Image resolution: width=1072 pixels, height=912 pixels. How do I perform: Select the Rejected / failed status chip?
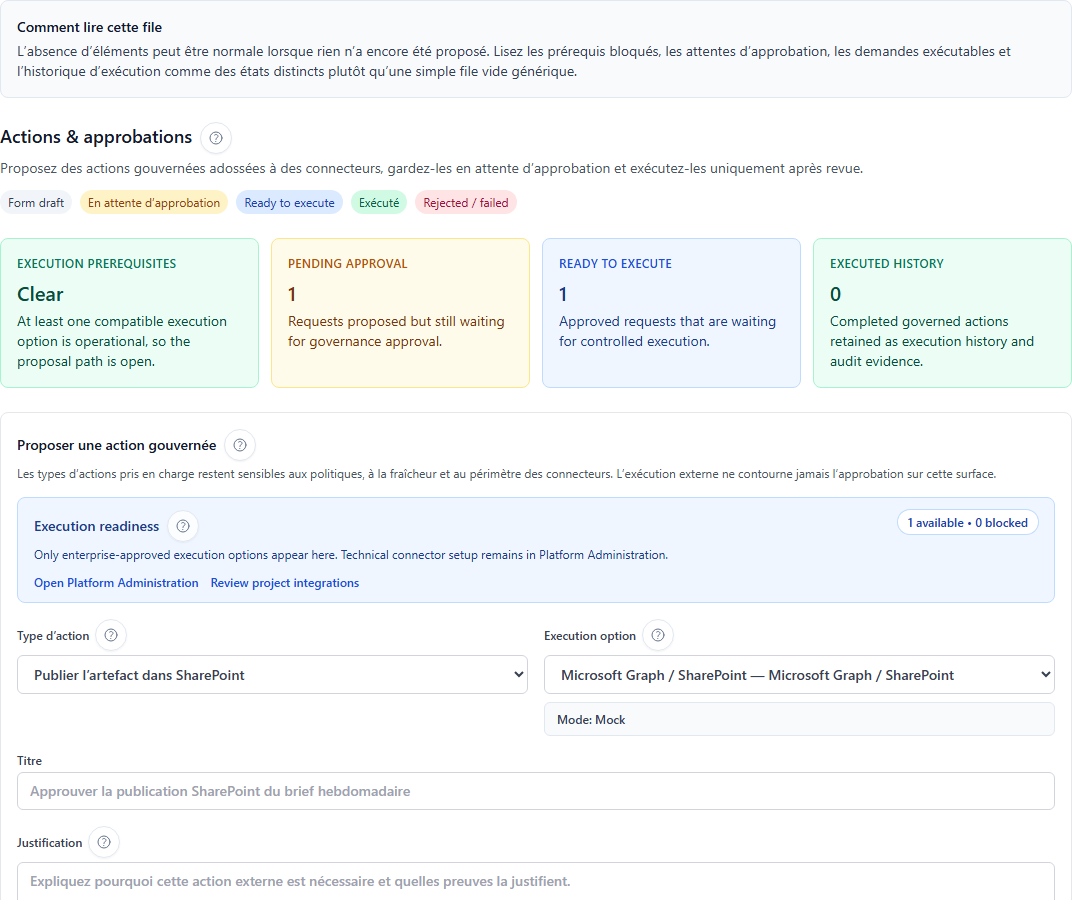pyautogui.click(x=466, y=202)
